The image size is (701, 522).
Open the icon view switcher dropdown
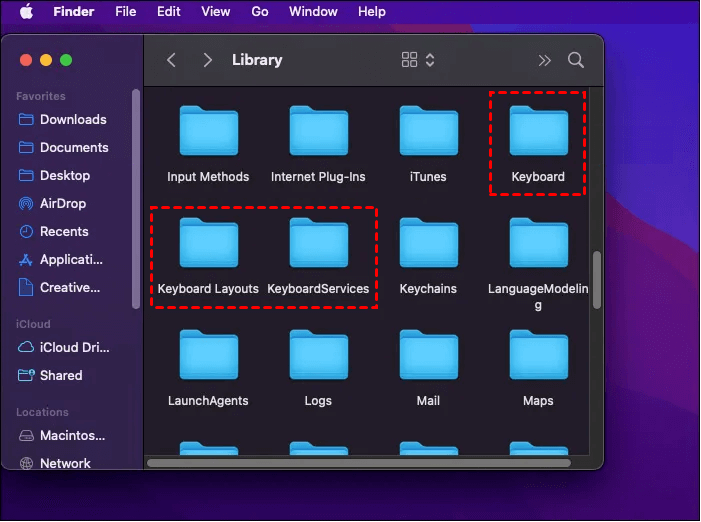point(418,60)
